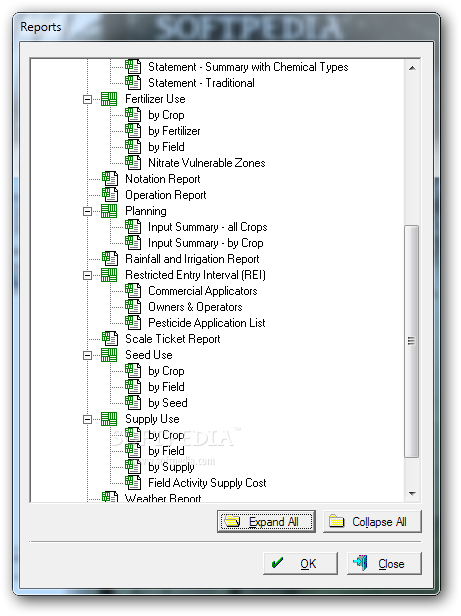461x616 pixels.
Task: Select Fertilizer Use by Field report
Action: [166, 147]
